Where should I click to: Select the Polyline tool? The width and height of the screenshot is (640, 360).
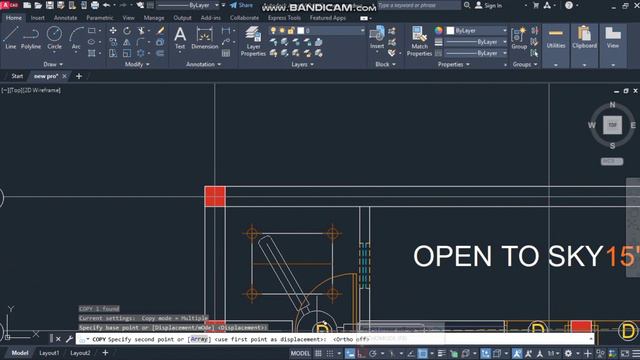pos(31,38)
